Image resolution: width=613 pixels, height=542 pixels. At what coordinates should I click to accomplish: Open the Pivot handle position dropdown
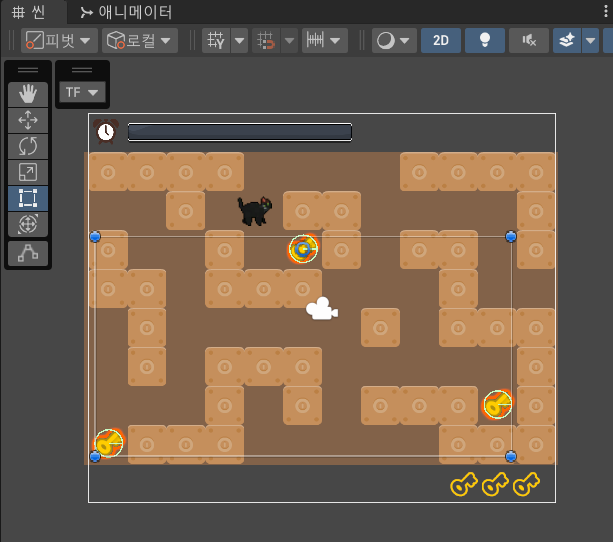click(x=59, y=40)
